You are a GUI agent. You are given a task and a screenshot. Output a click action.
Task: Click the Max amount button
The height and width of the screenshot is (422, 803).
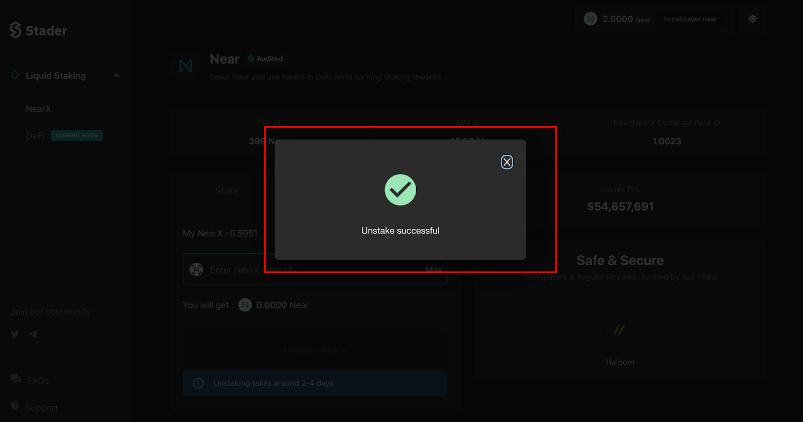pyautogui.click(x=434, y=269)
